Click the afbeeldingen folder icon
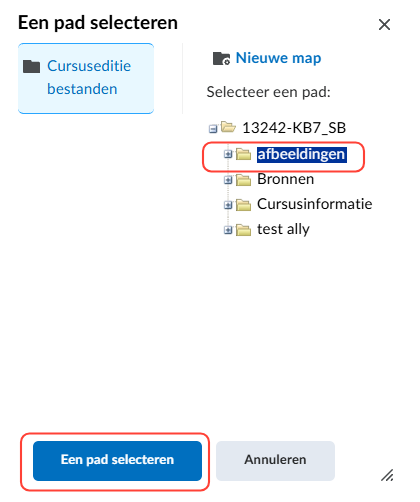 click(243, 154)
